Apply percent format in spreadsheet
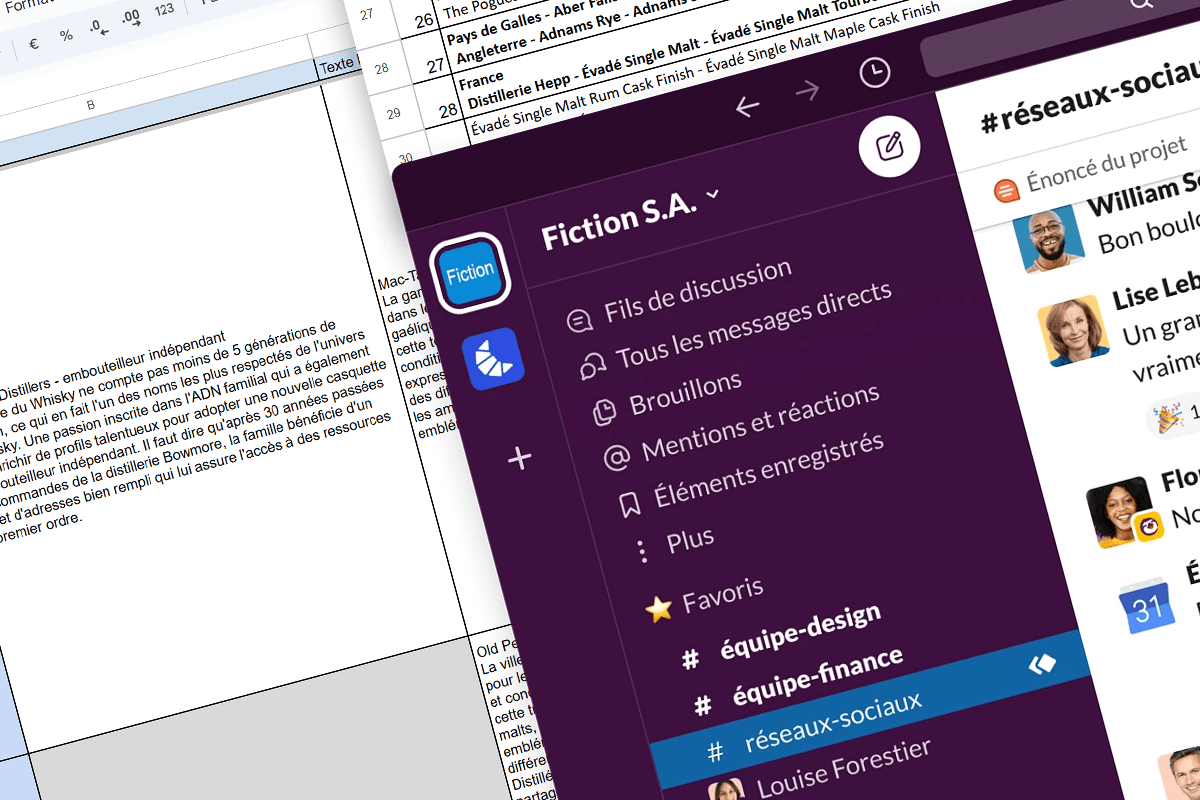 coord(66,36)
